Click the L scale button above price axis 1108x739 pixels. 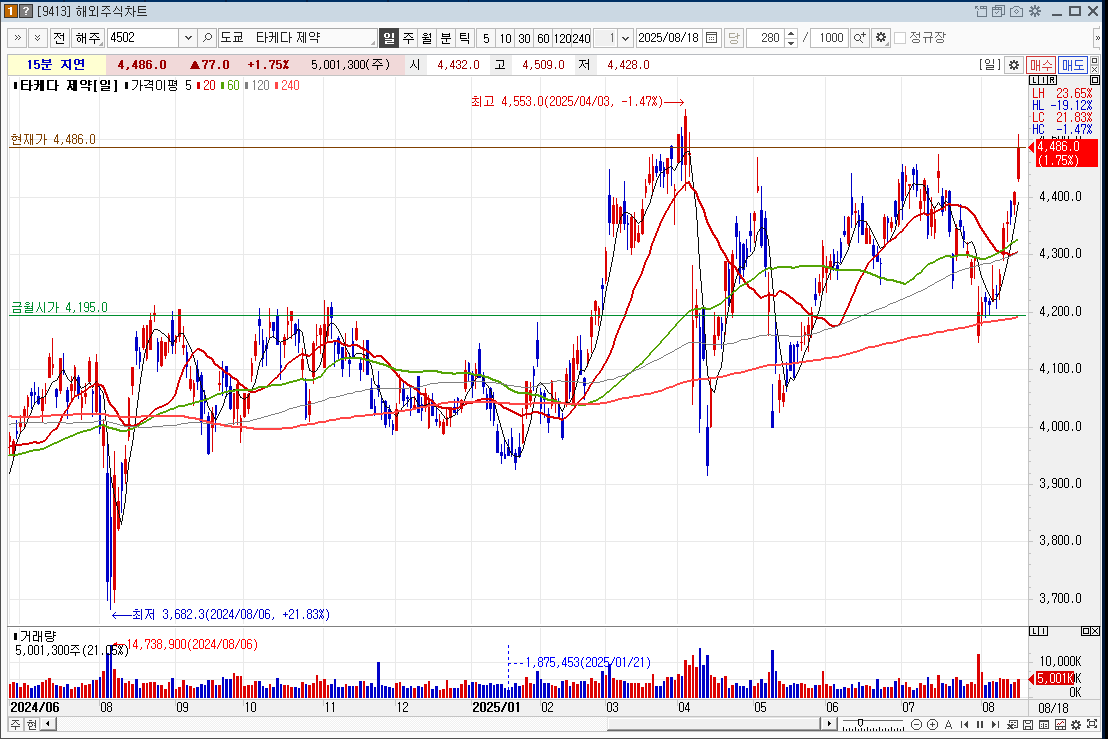pyautogui.click(x=1034, y=80)
